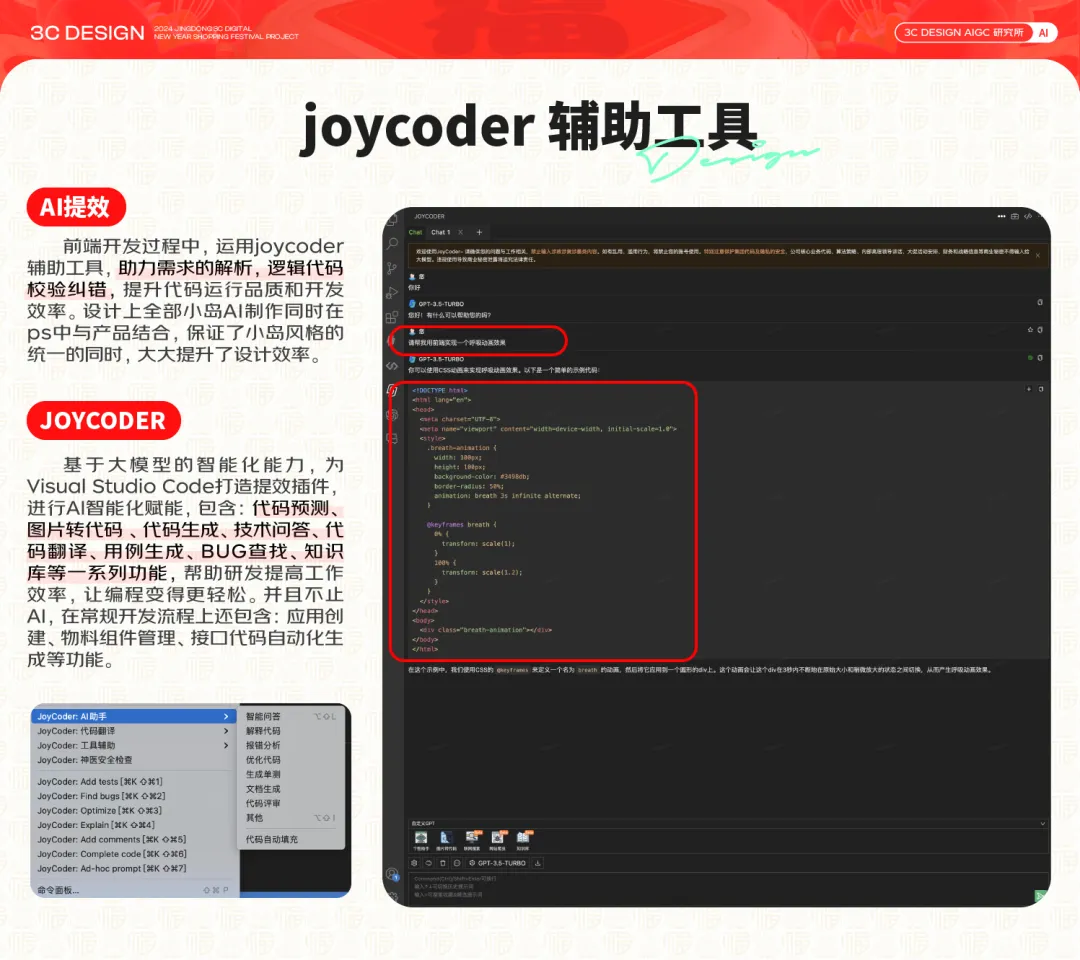The height and width of the screenshot is (960, 1080).
Task: Open the Explorer files icon in the activity bar
Action: (x=392, y=220)
